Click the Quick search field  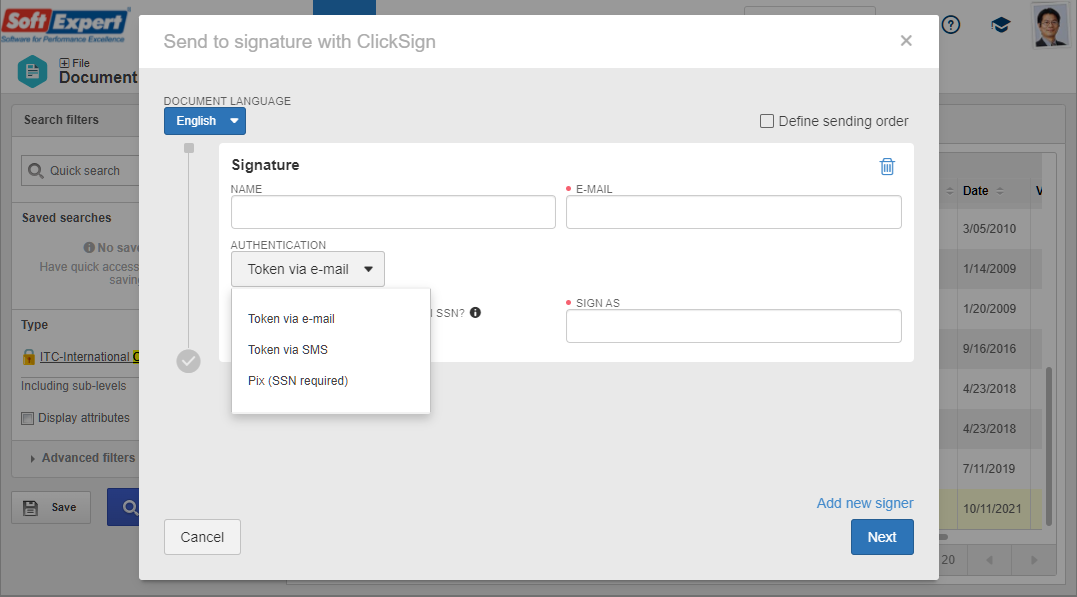[x=80, y=170]
